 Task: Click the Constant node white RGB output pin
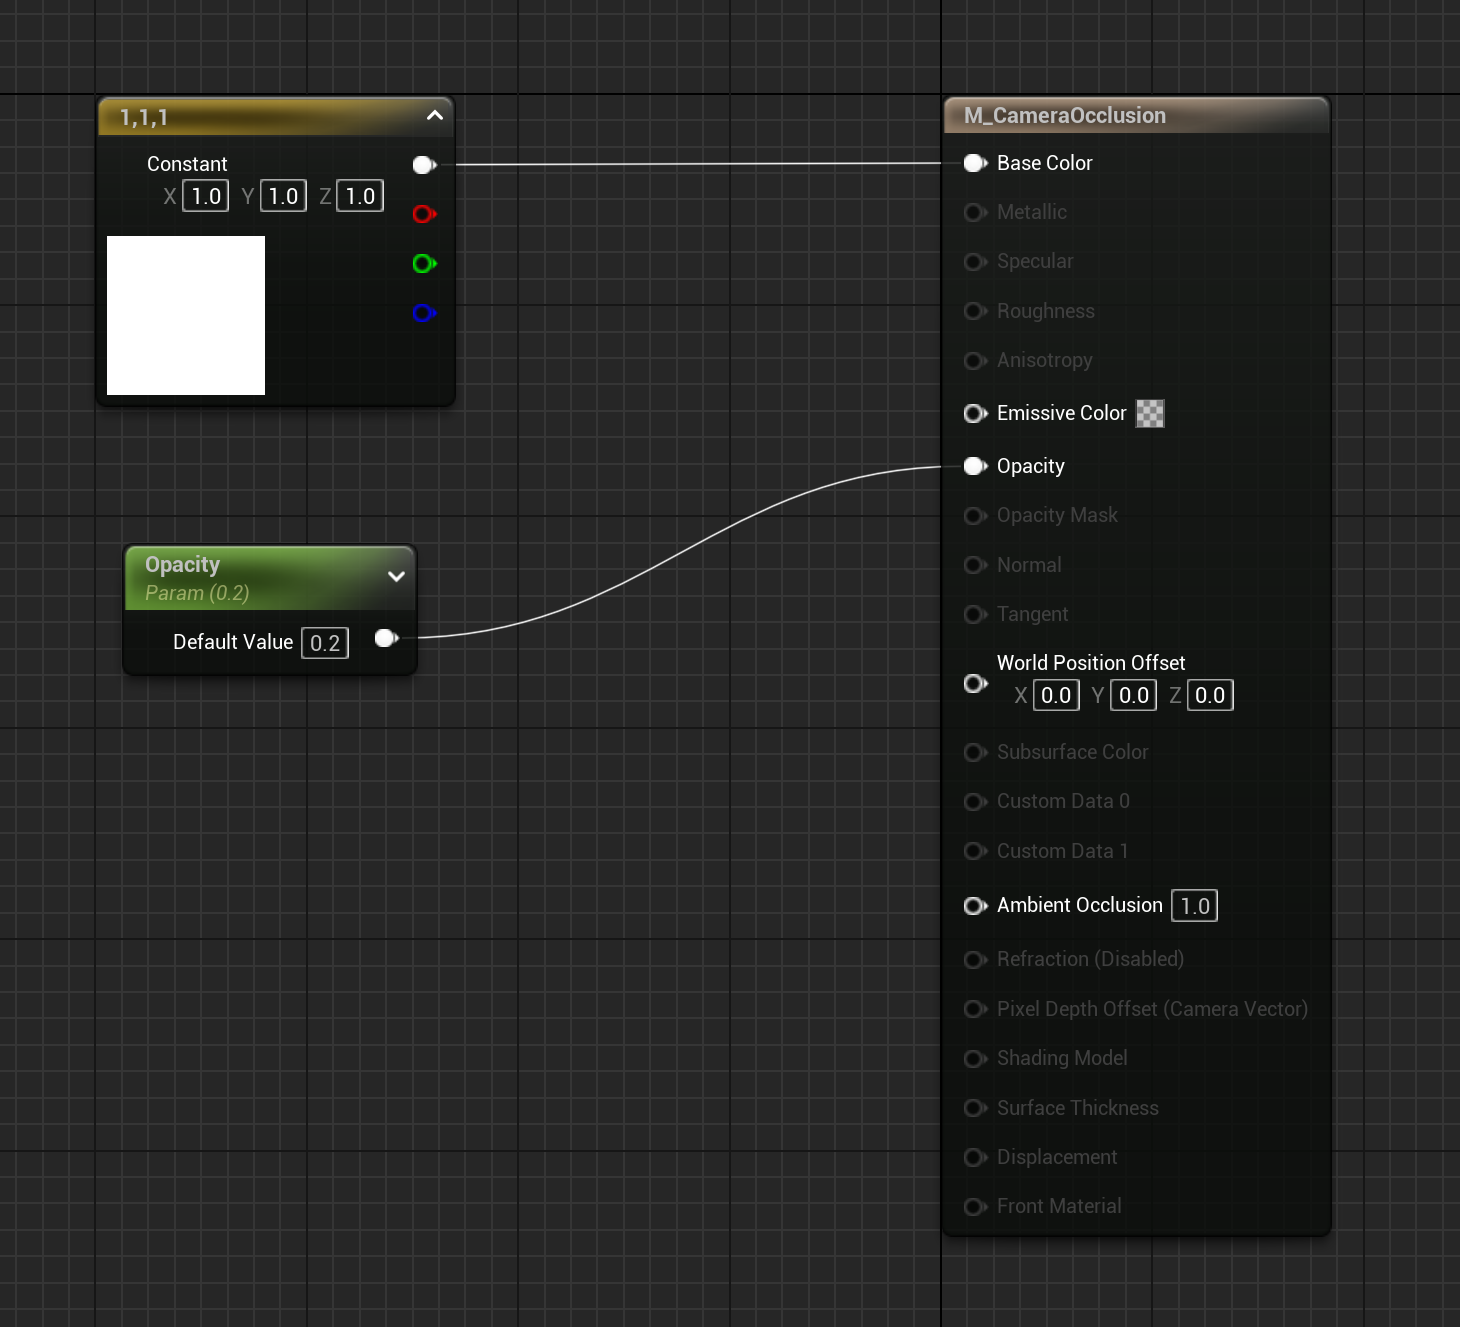425,165
